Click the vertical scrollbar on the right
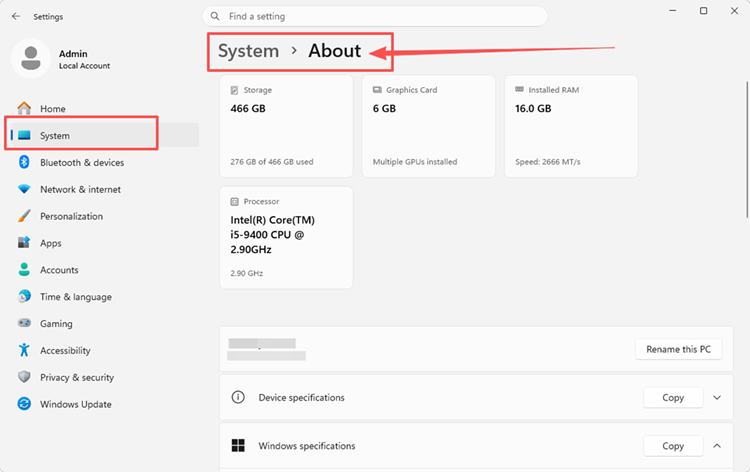Screen dimensions: 750x472 (x=747, y=149)
